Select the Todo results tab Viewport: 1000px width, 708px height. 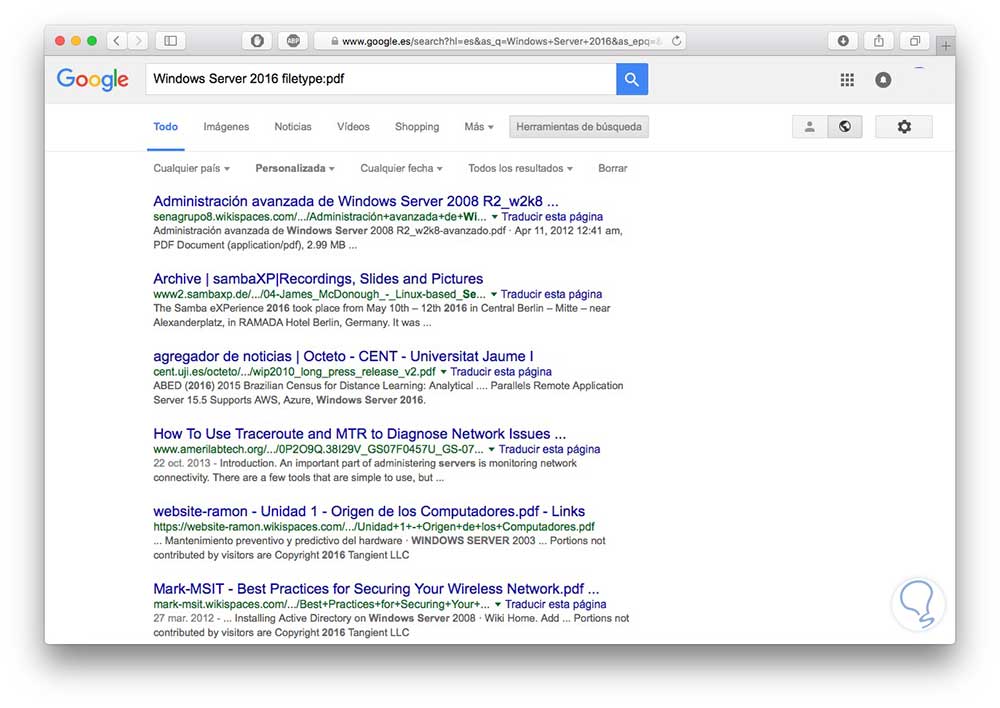166,127
